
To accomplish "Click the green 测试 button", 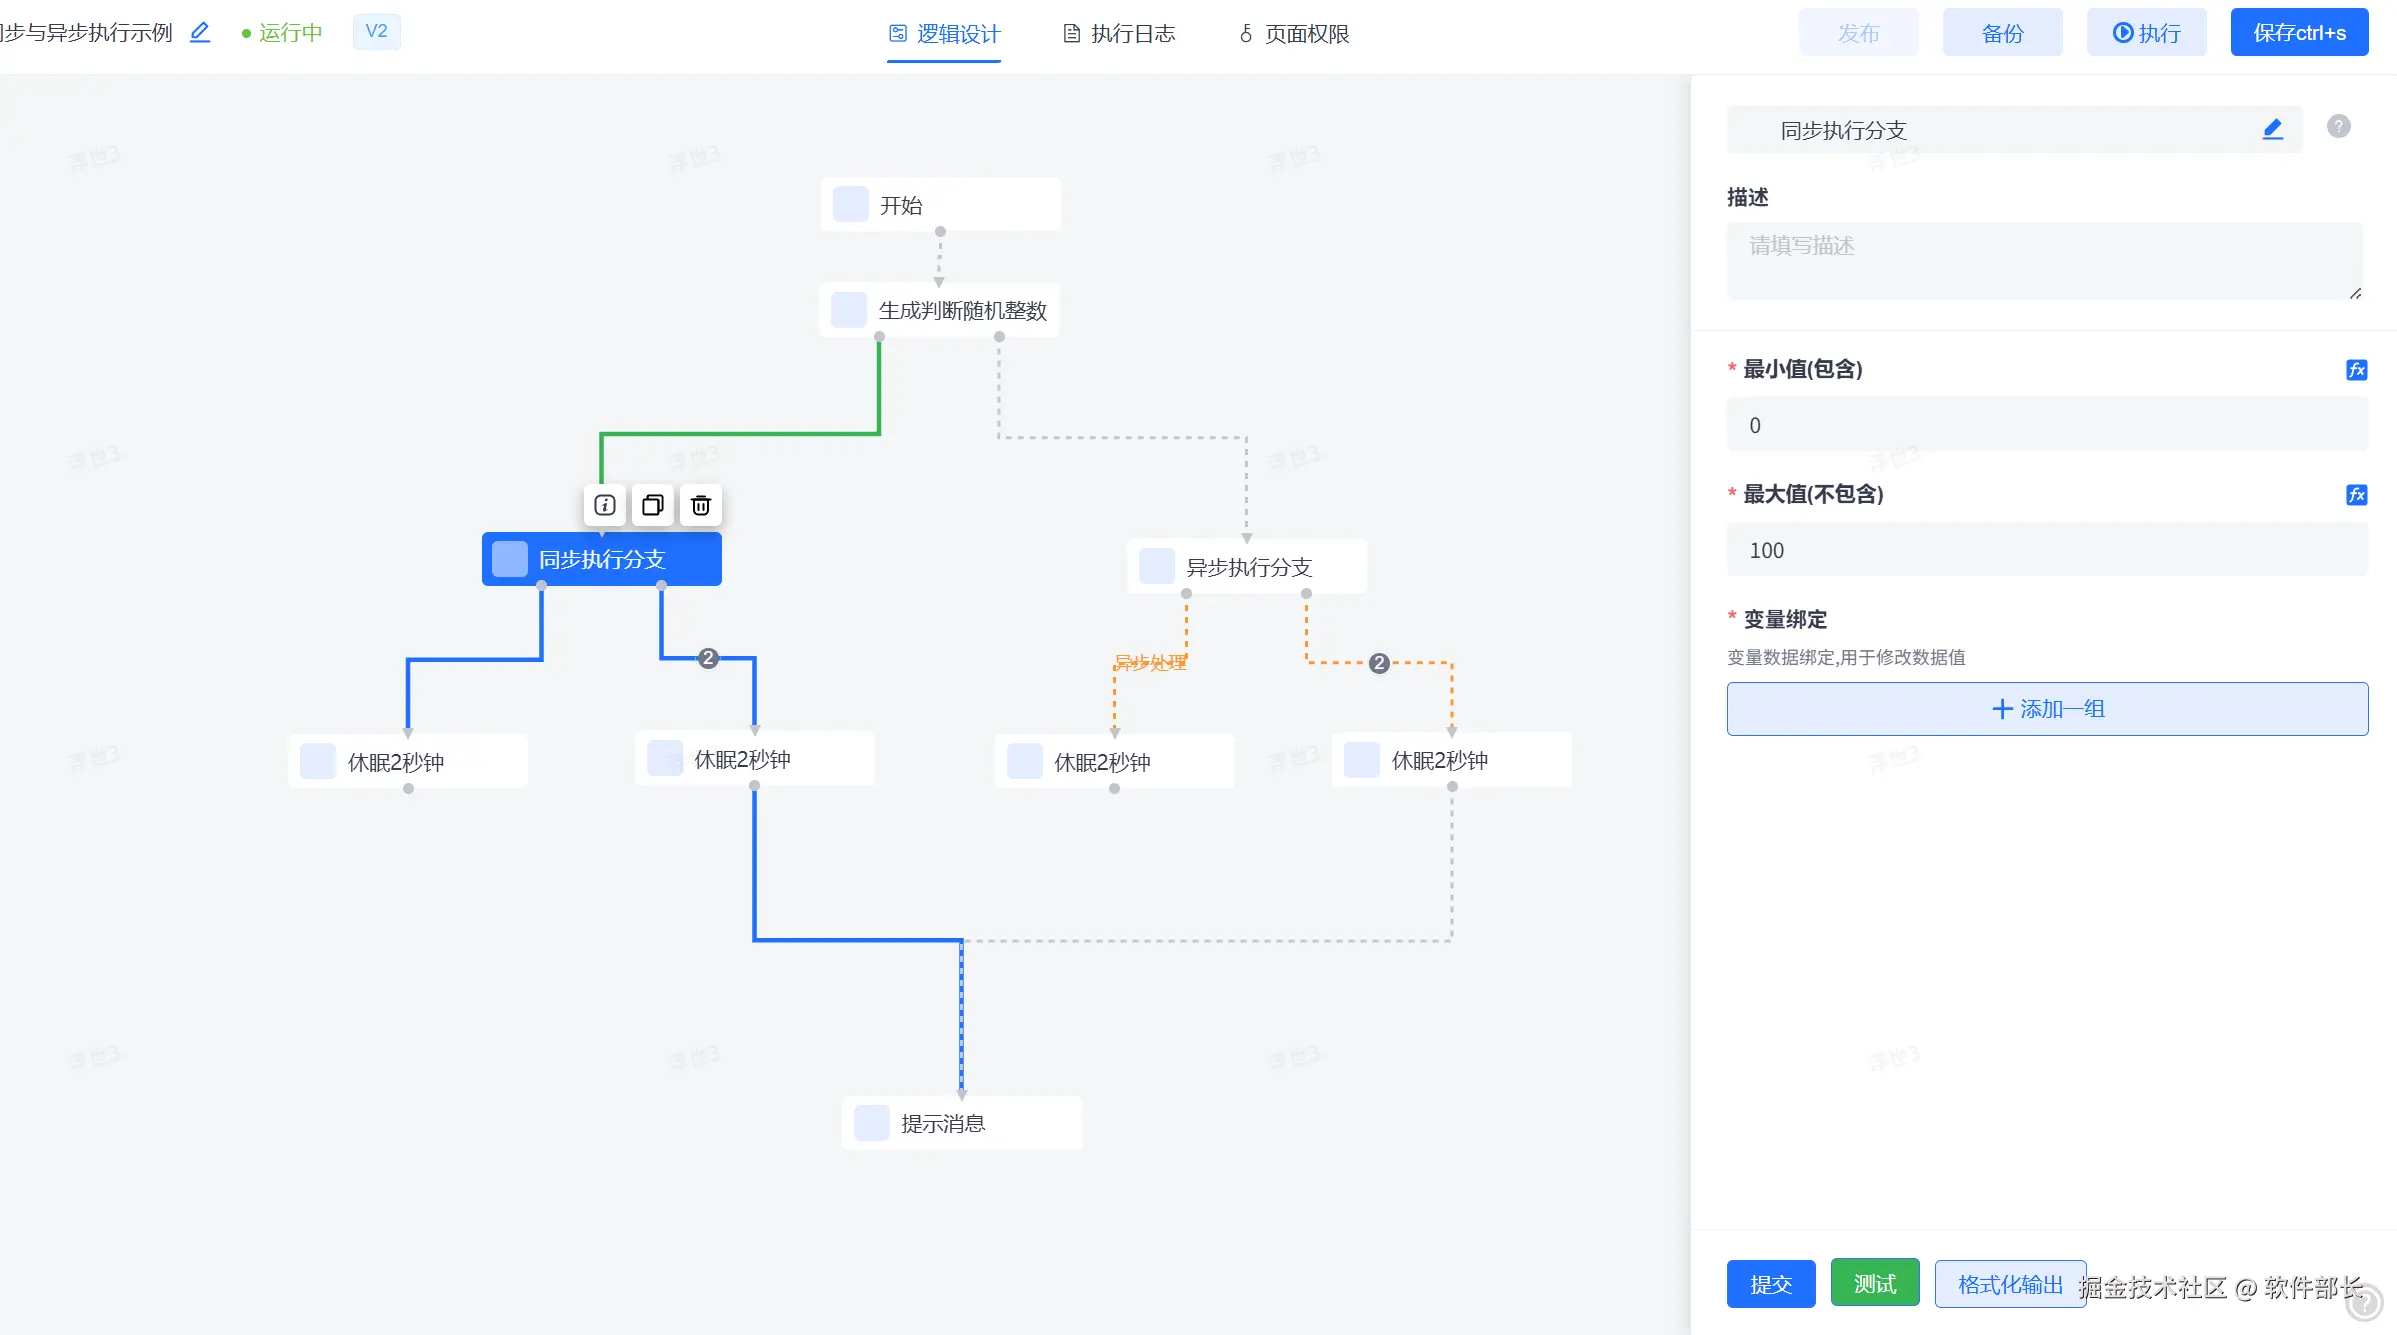I will (x=1874, y=1283).
